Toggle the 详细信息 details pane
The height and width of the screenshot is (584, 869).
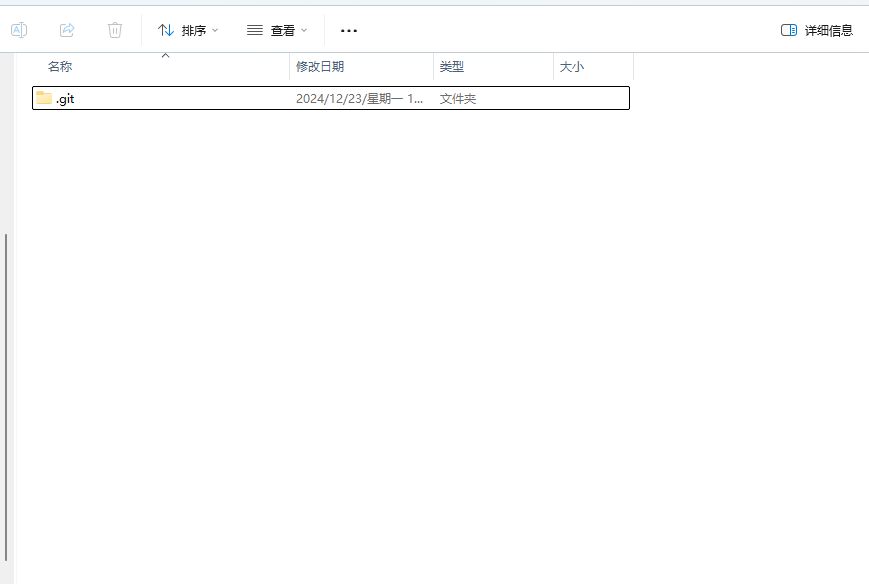coord(818,30)
